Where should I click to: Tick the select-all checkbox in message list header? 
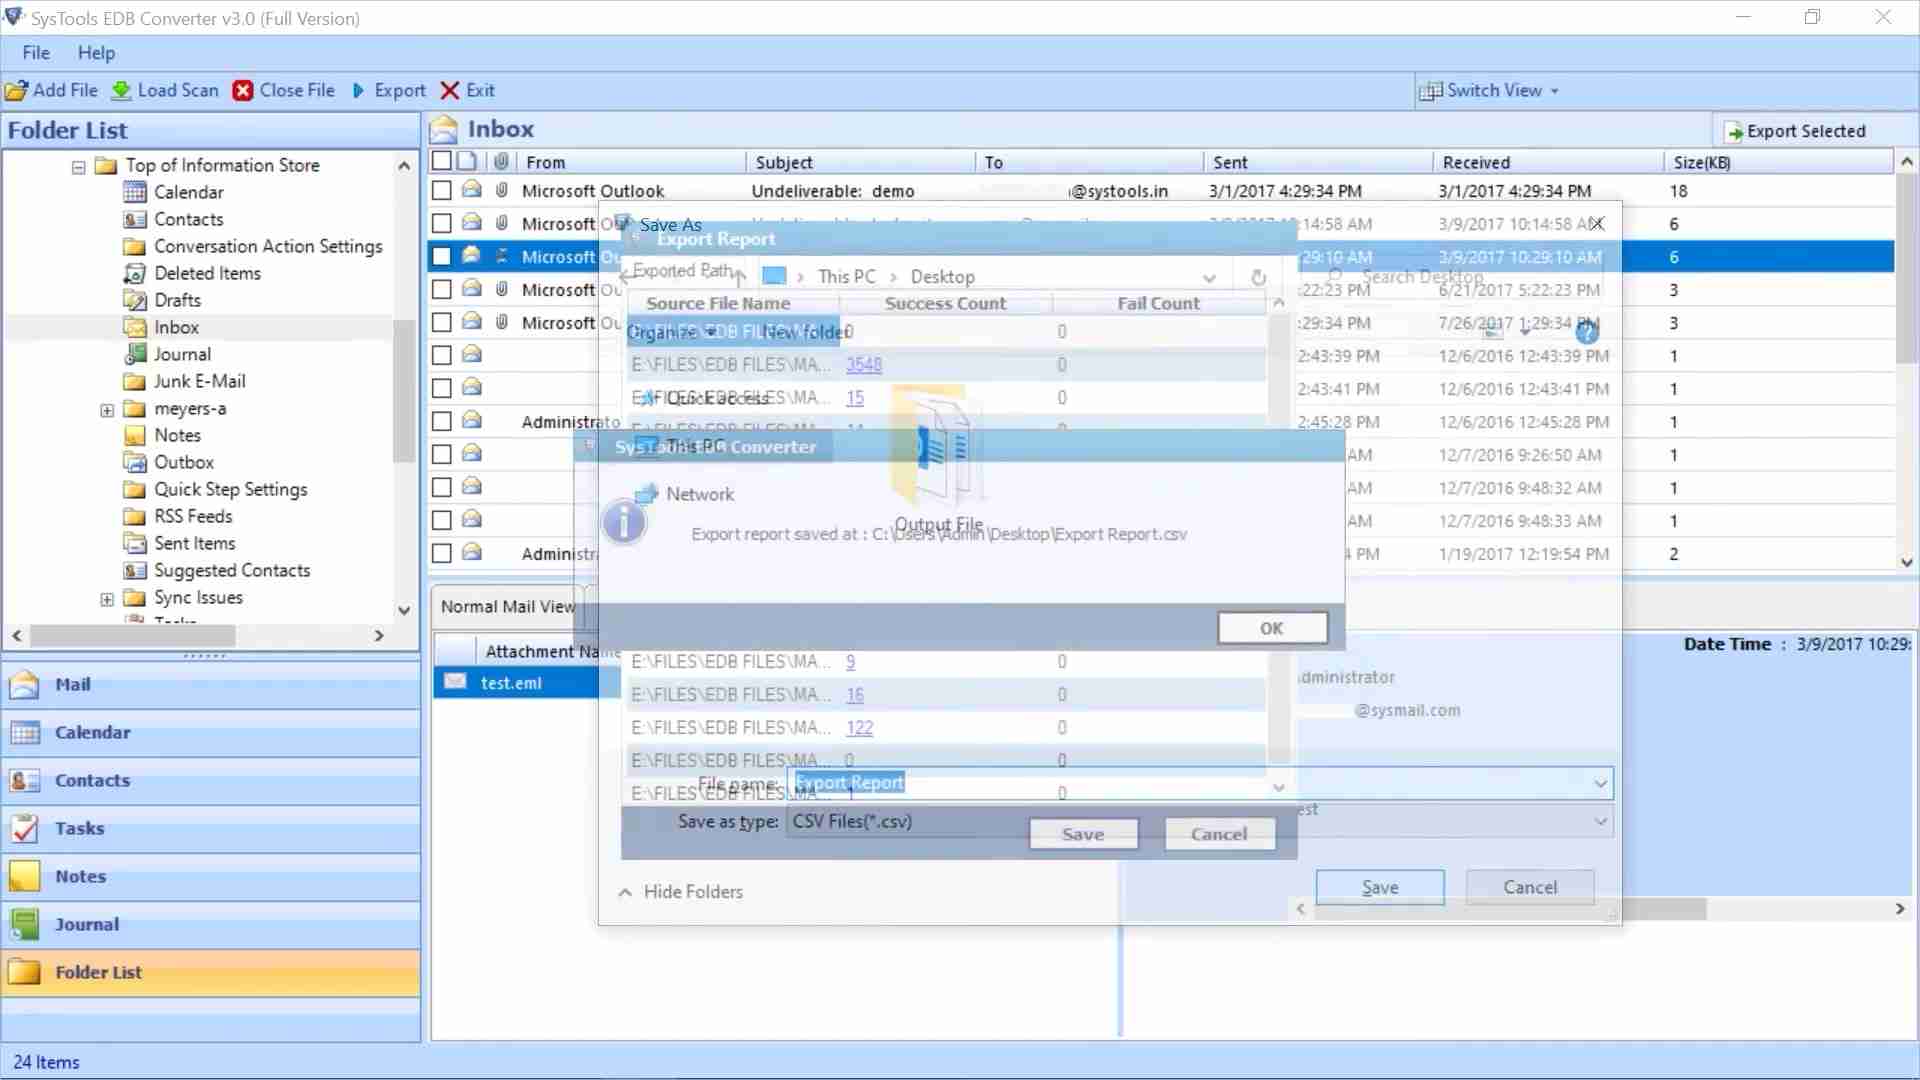click(x=441, y=160)
